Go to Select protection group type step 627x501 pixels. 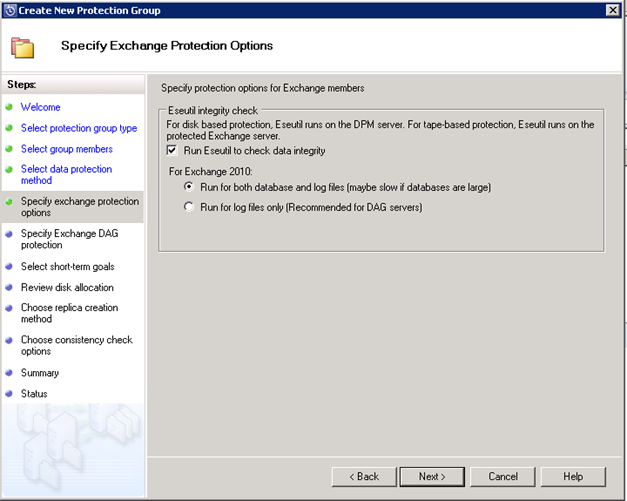coord(78,128)
